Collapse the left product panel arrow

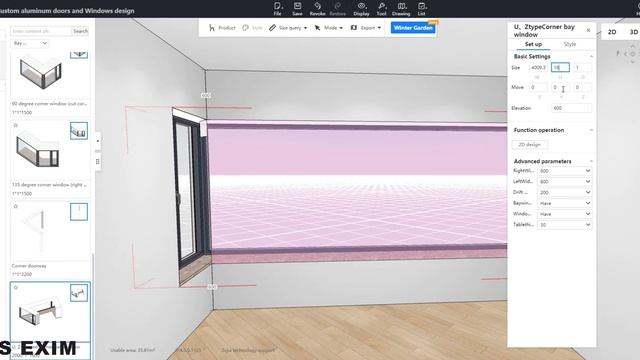98,141
